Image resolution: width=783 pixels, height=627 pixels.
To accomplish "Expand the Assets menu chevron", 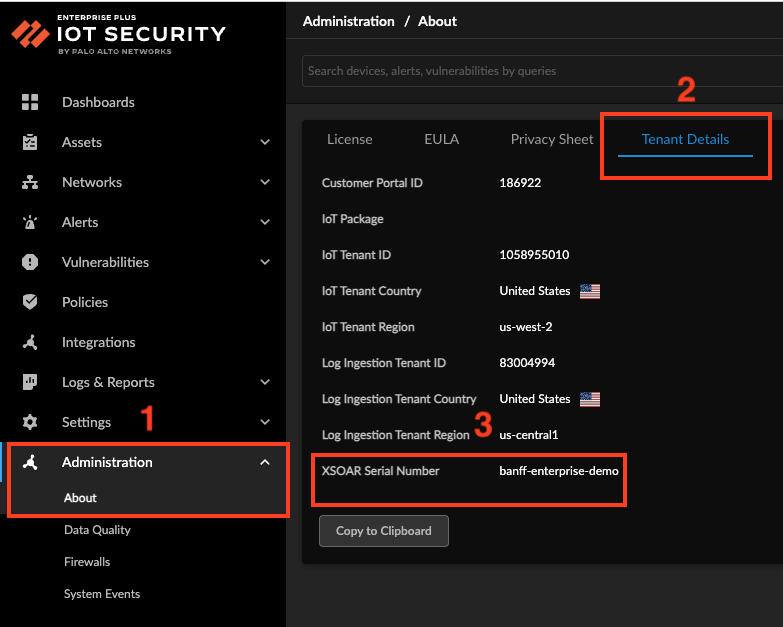I will 265,142.
